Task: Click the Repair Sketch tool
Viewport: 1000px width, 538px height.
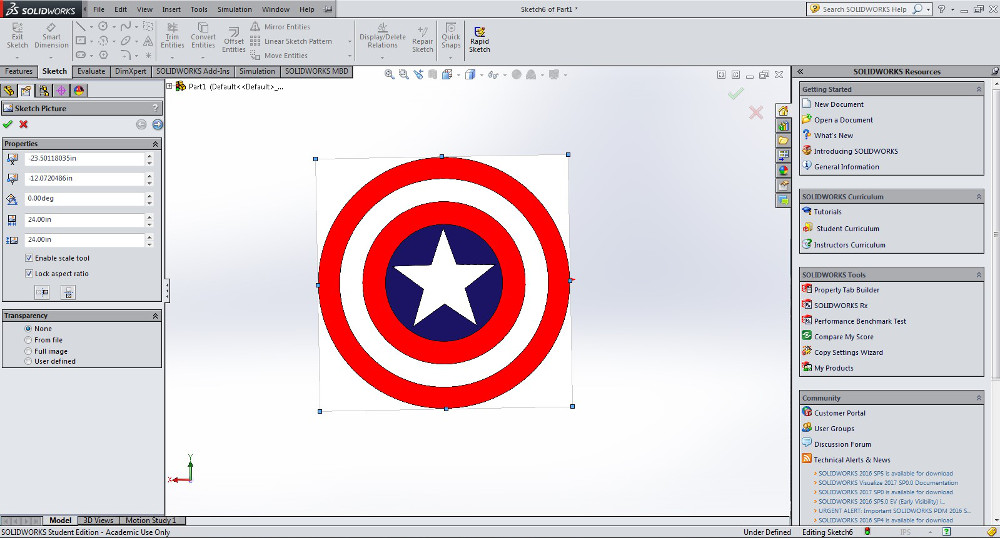Action: click(x=422, y=40)
